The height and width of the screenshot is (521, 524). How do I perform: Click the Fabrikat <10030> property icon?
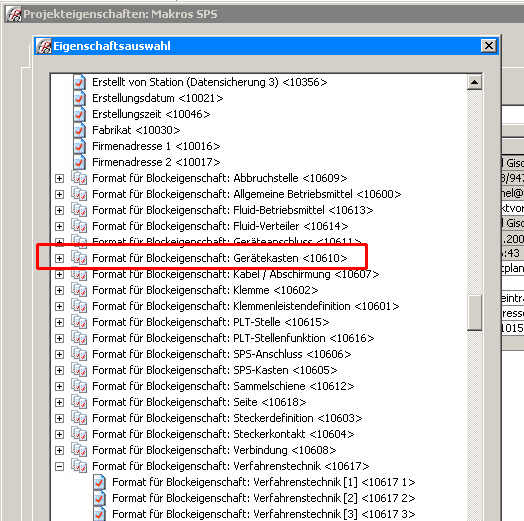[x=79, y=130]
